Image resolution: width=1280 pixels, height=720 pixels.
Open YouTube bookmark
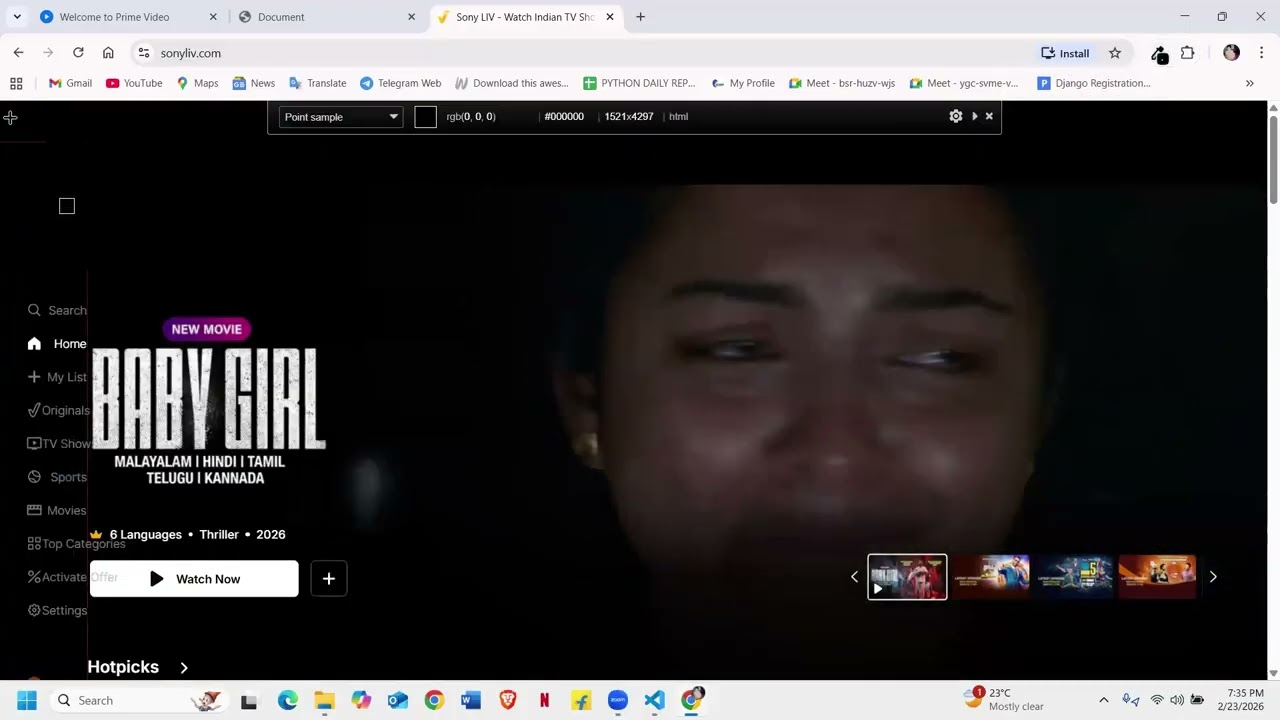point(134,83)
